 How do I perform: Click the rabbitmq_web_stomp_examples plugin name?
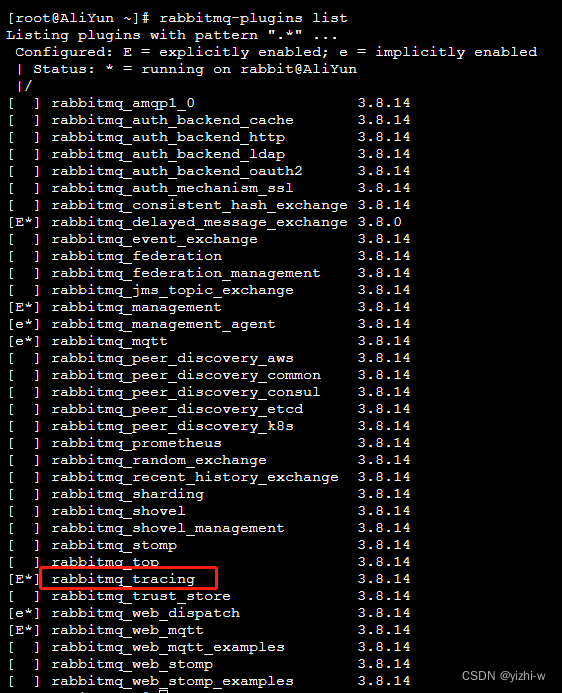[172, 681]
